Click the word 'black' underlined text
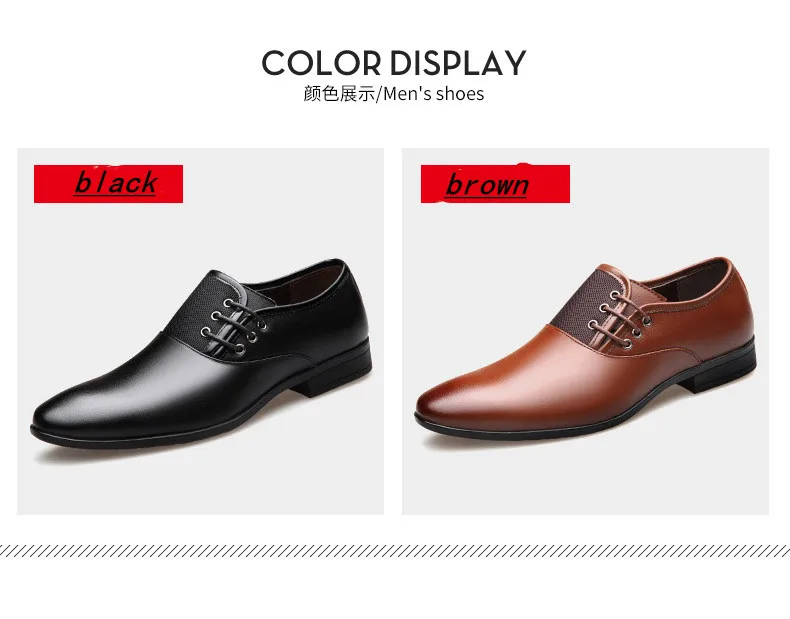This screenshot has height=619, width=790. click(116, 183)
